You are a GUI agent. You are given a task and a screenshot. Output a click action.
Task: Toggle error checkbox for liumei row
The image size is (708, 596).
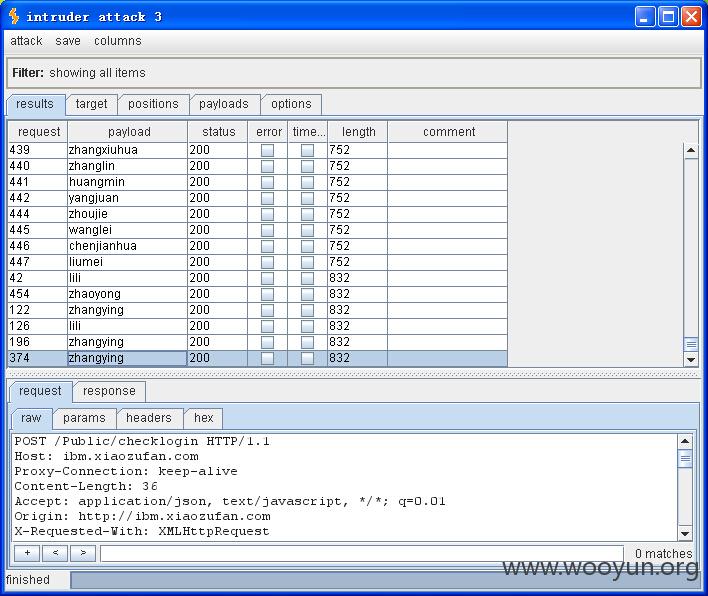pos(267,262)
